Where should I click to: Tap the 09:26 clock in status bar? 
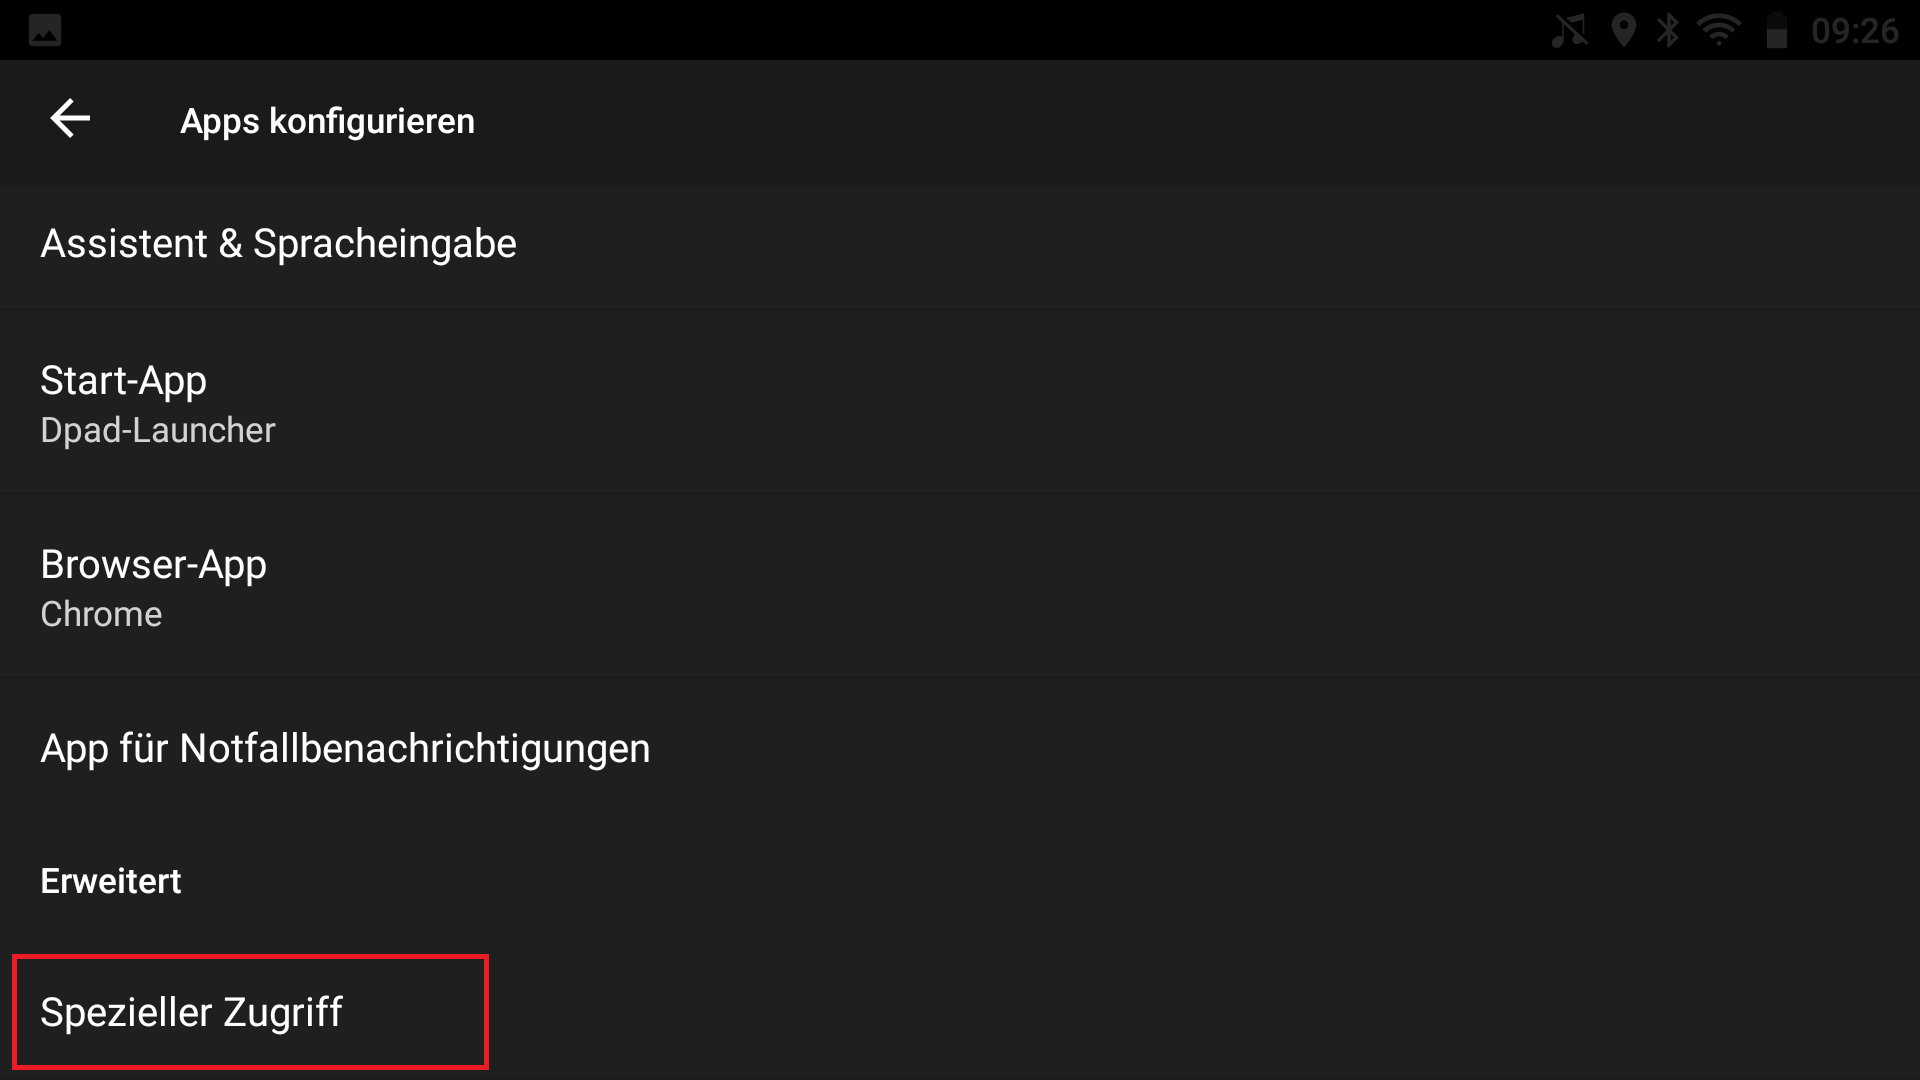tap(1855, 31)
